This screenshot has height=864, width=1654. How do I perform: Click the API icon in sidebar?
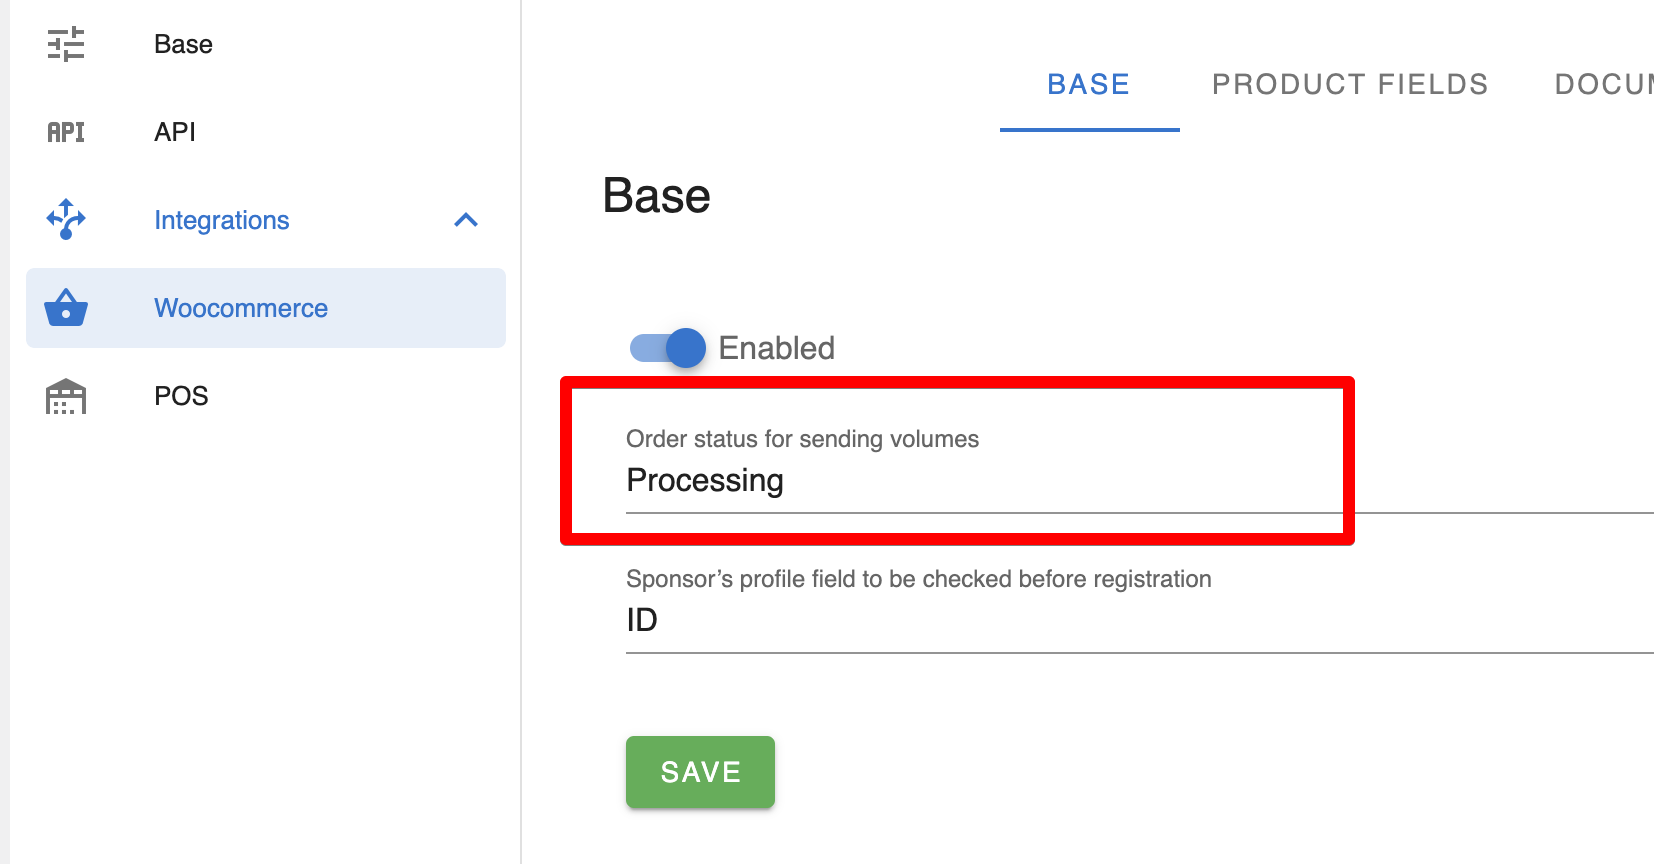[x=66, y=132]
